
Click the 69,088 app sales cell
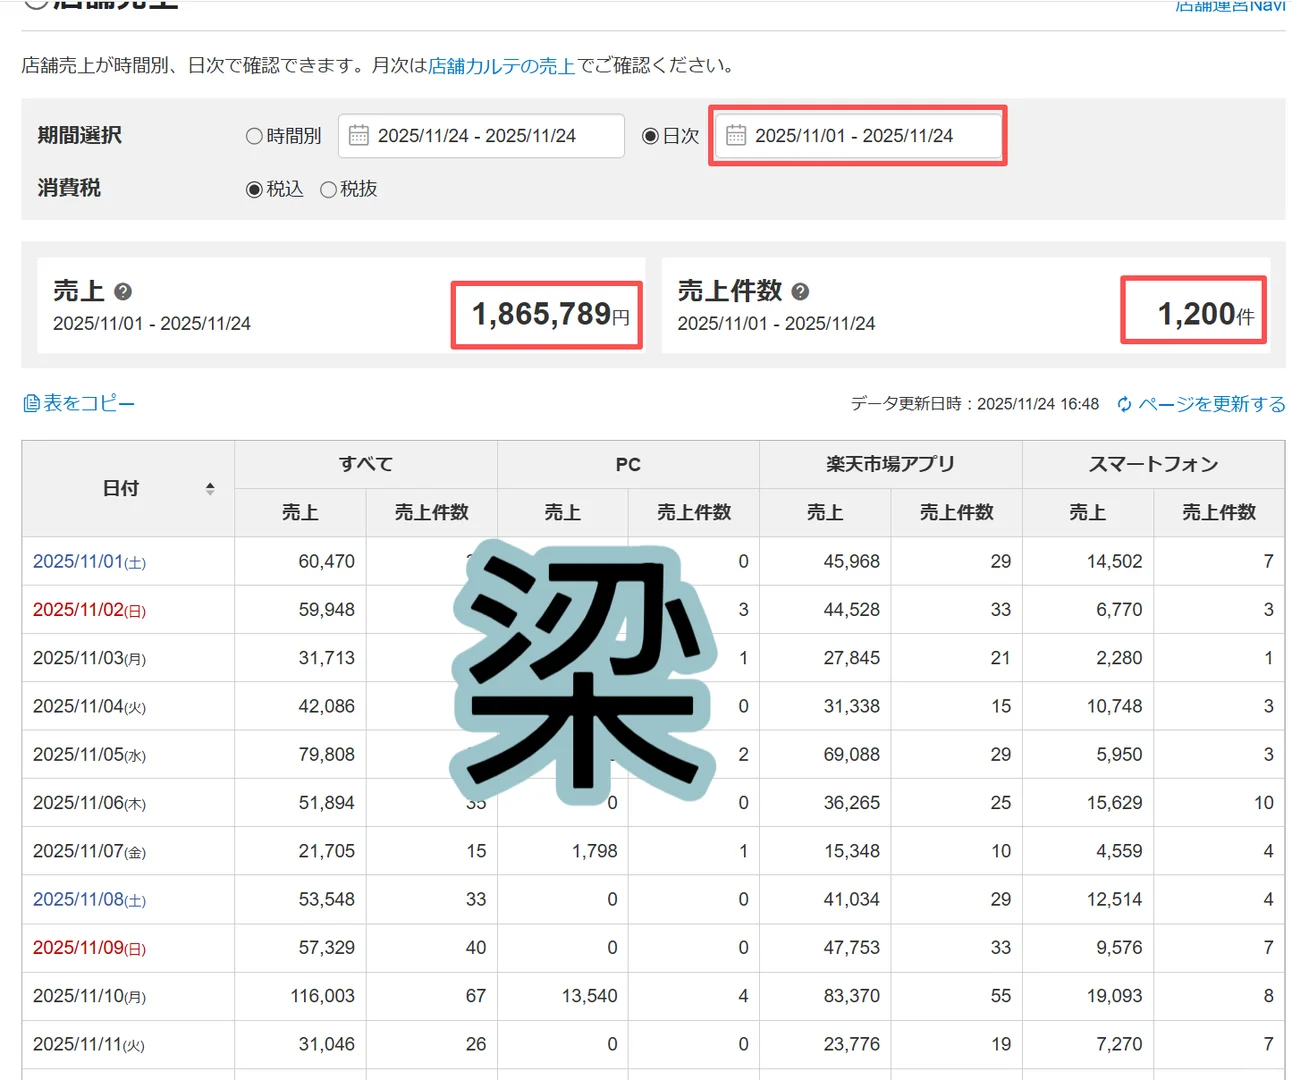(x=825, y=755)
